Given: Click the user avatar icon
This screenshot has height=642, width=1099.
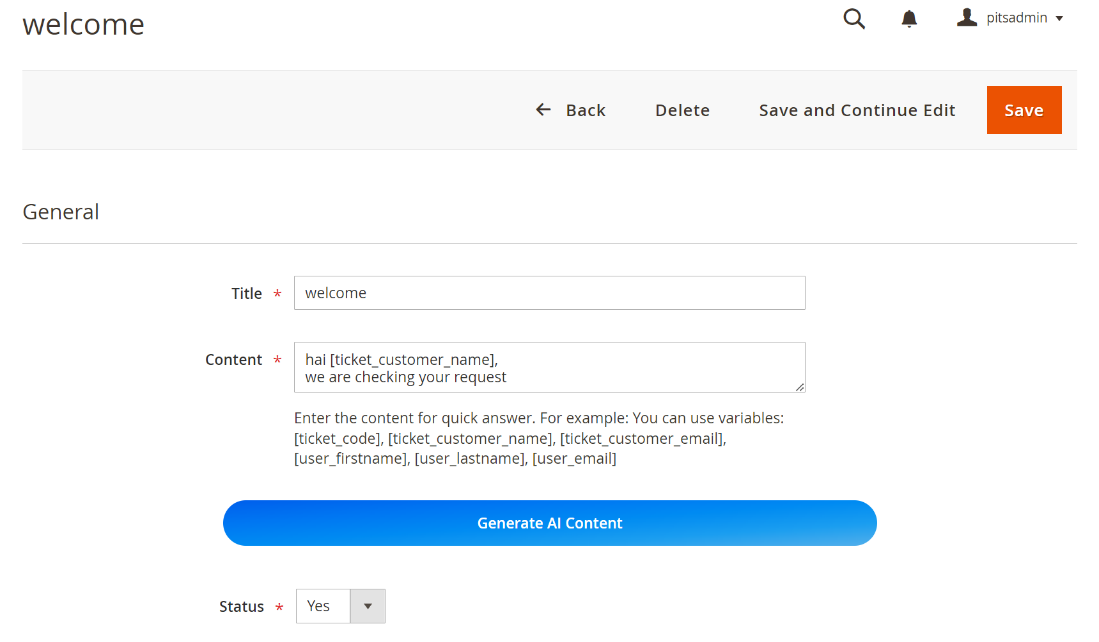Looking at the screenshot, I should tap(966, 18).
